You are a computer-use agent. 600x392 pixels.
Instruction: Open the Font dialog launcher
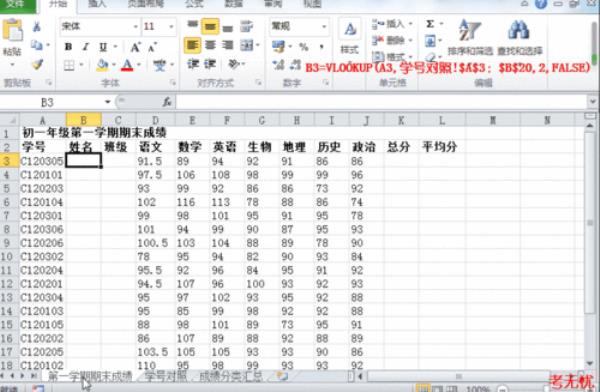click(173, 82)
